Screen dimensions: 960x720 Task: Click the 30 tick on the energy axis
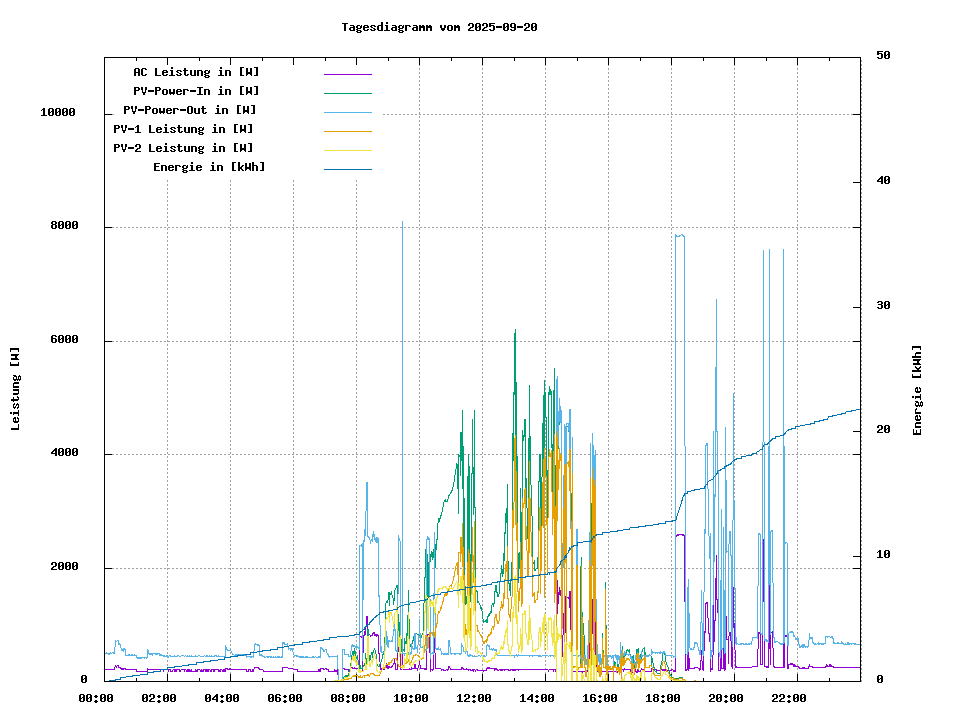(883, 306)
